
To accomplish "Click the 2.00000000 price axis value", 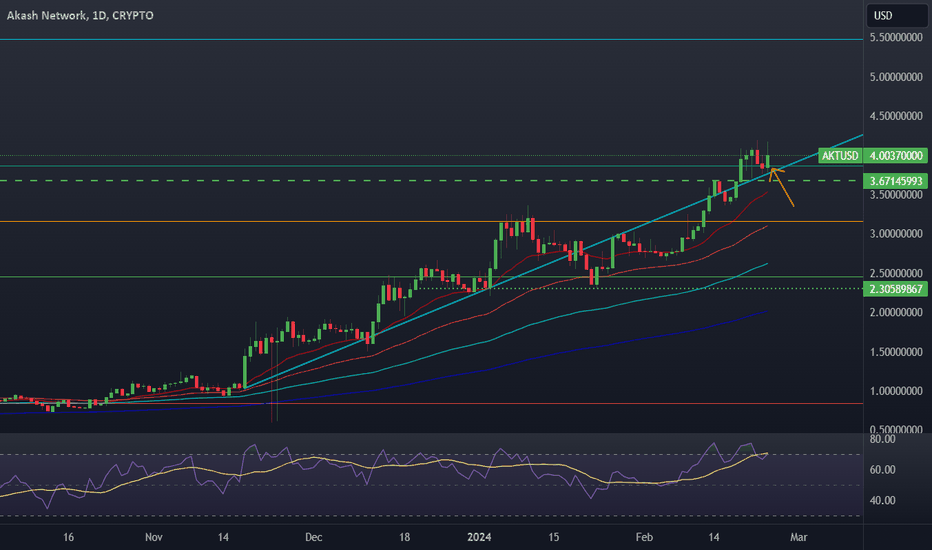I will point(896,312).
